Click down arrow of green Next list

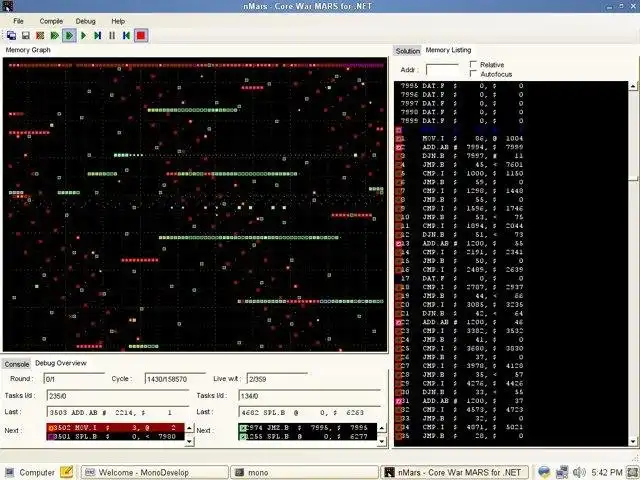(x=381, y=442)
